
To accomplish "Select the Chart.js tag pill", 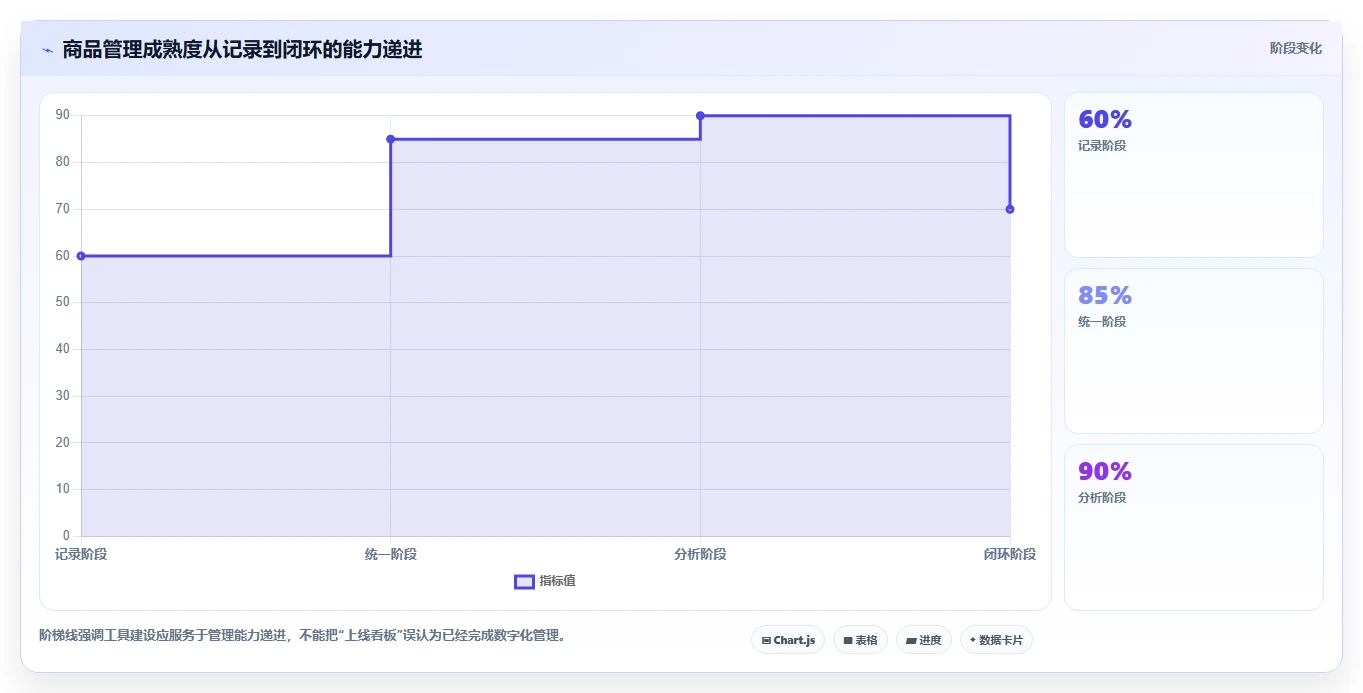I will [788, 640].
